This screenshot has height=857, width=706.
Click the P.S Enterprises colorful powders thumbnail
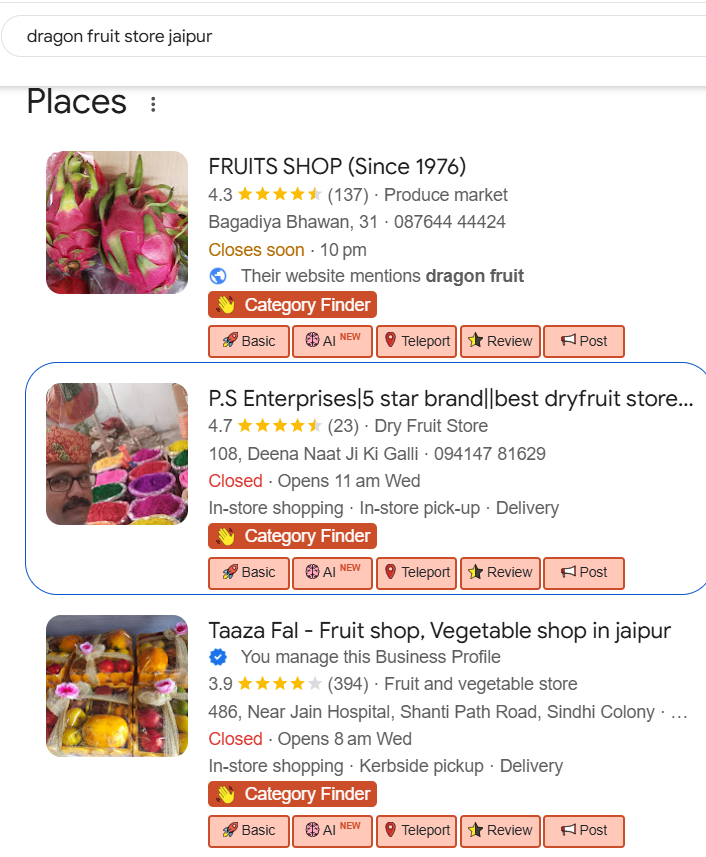click(x=117, y=454)
